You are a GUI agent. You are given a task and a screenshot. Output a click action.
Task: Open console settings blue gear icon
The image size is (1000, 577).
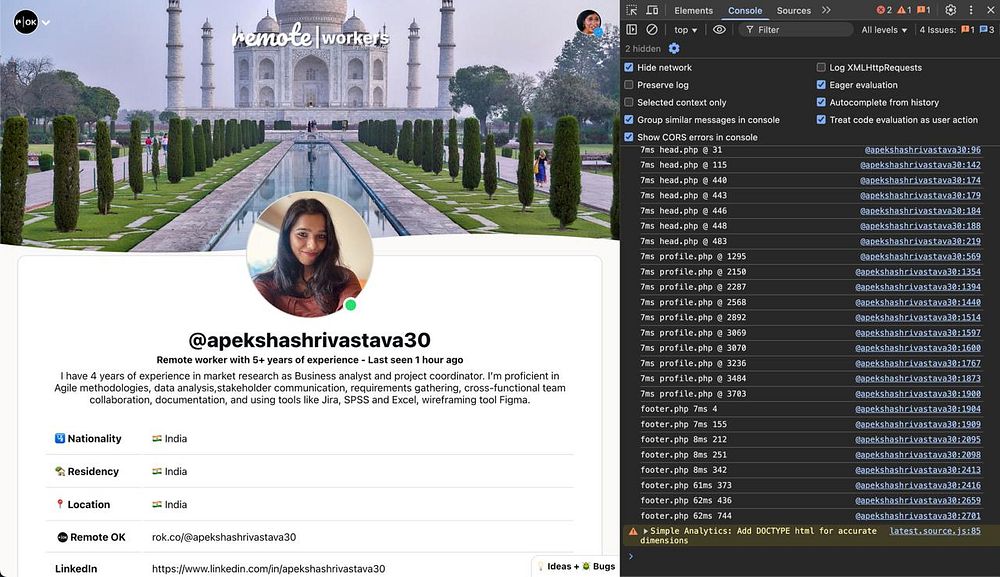[x=674, y=48]
